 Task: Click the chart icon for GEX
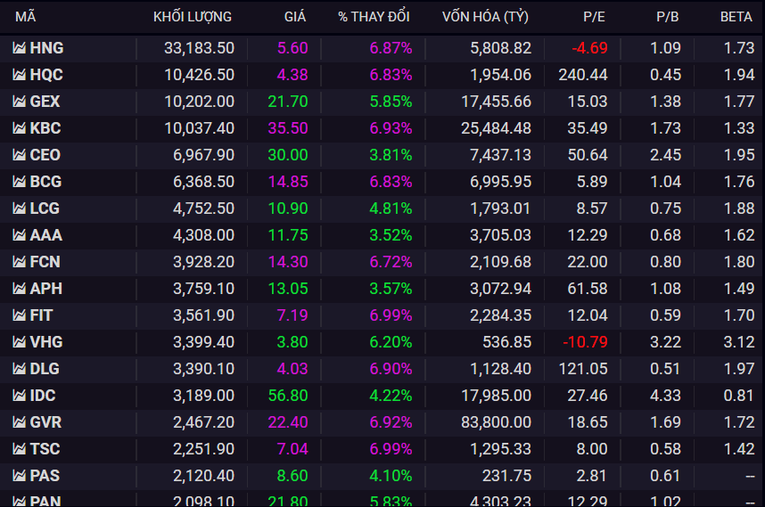click(x=19, y=101)
